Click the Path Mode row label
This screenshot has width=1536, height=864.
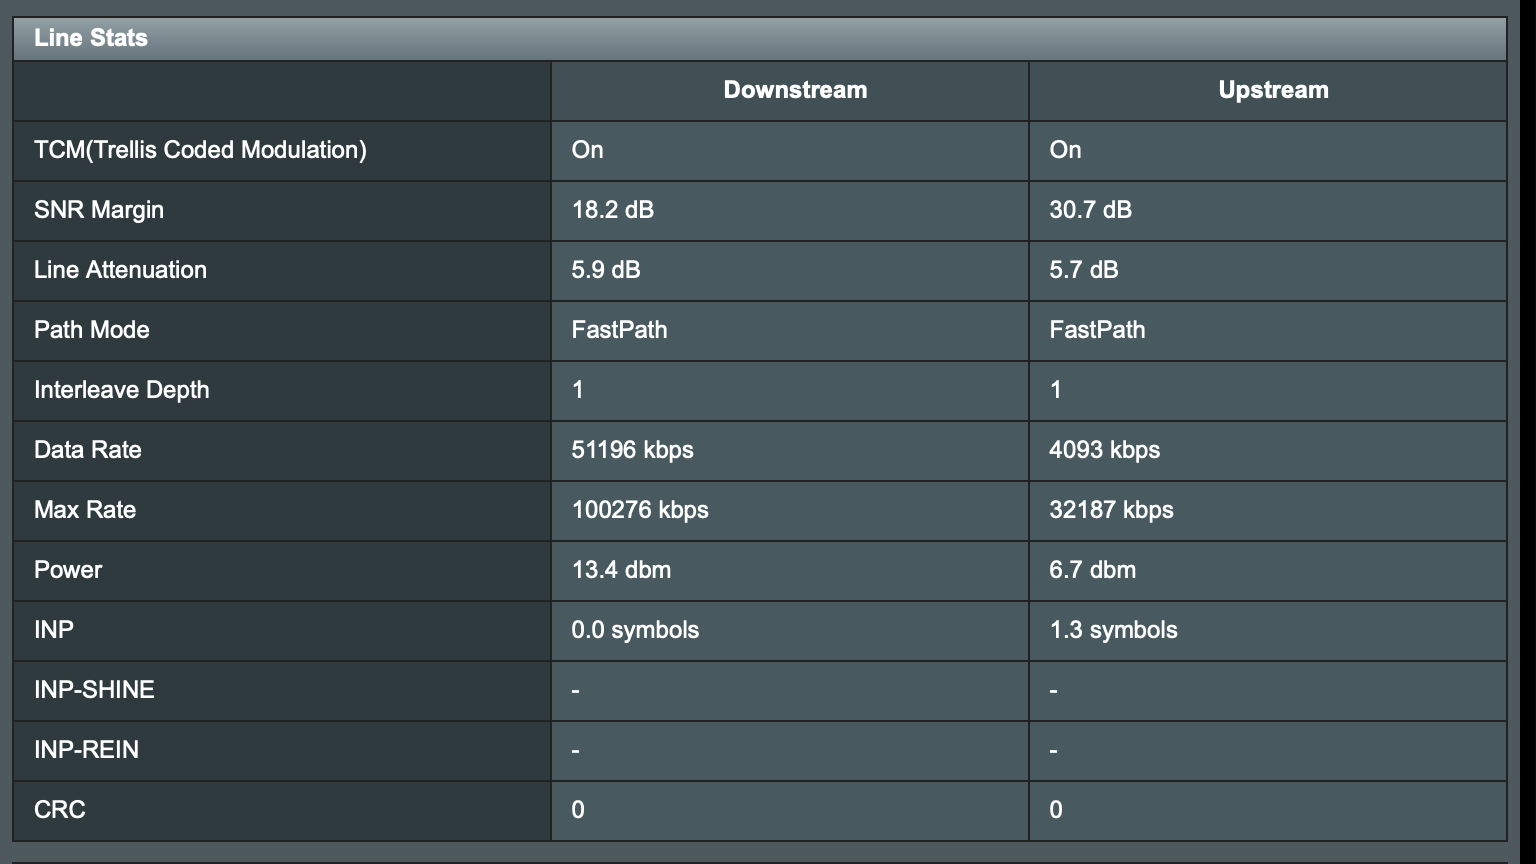tap(92, 330)
